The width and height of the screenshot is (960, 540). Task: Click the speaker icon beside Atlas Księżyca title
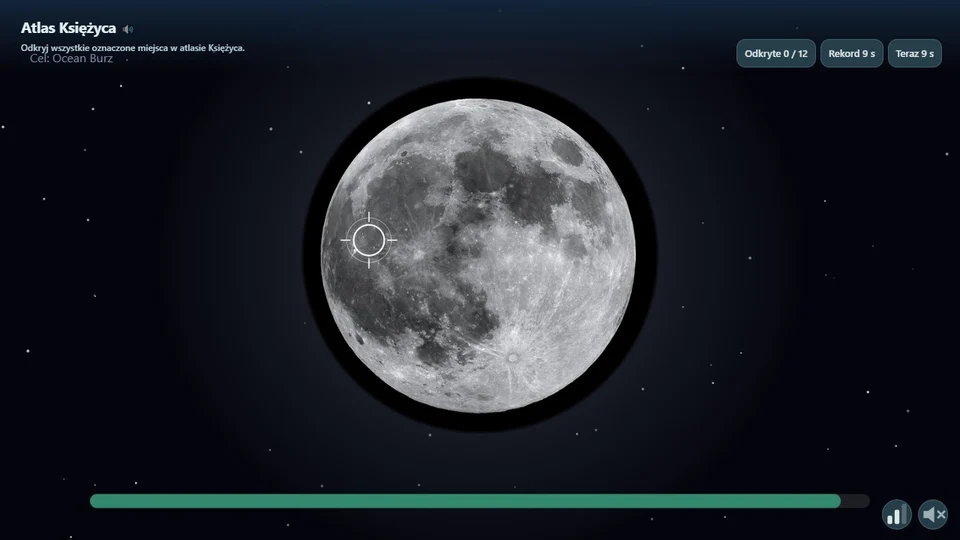click(127, 29)
